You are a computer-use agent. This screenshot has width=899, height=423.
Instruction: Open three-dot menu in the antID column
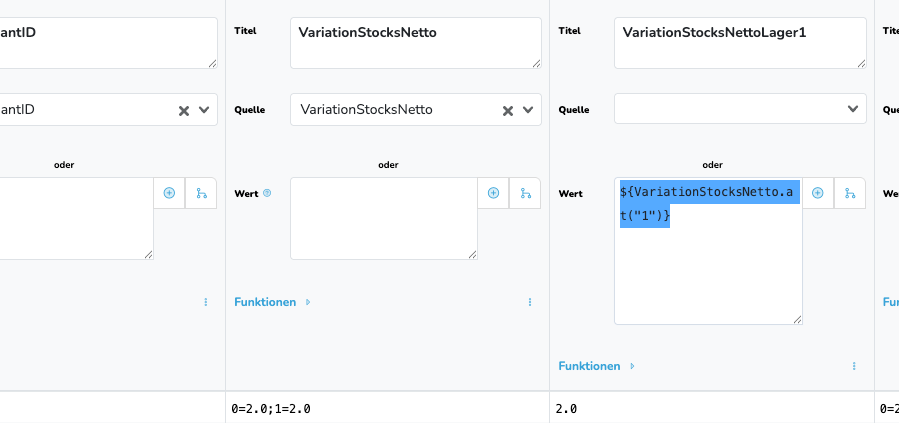point(205,302)
